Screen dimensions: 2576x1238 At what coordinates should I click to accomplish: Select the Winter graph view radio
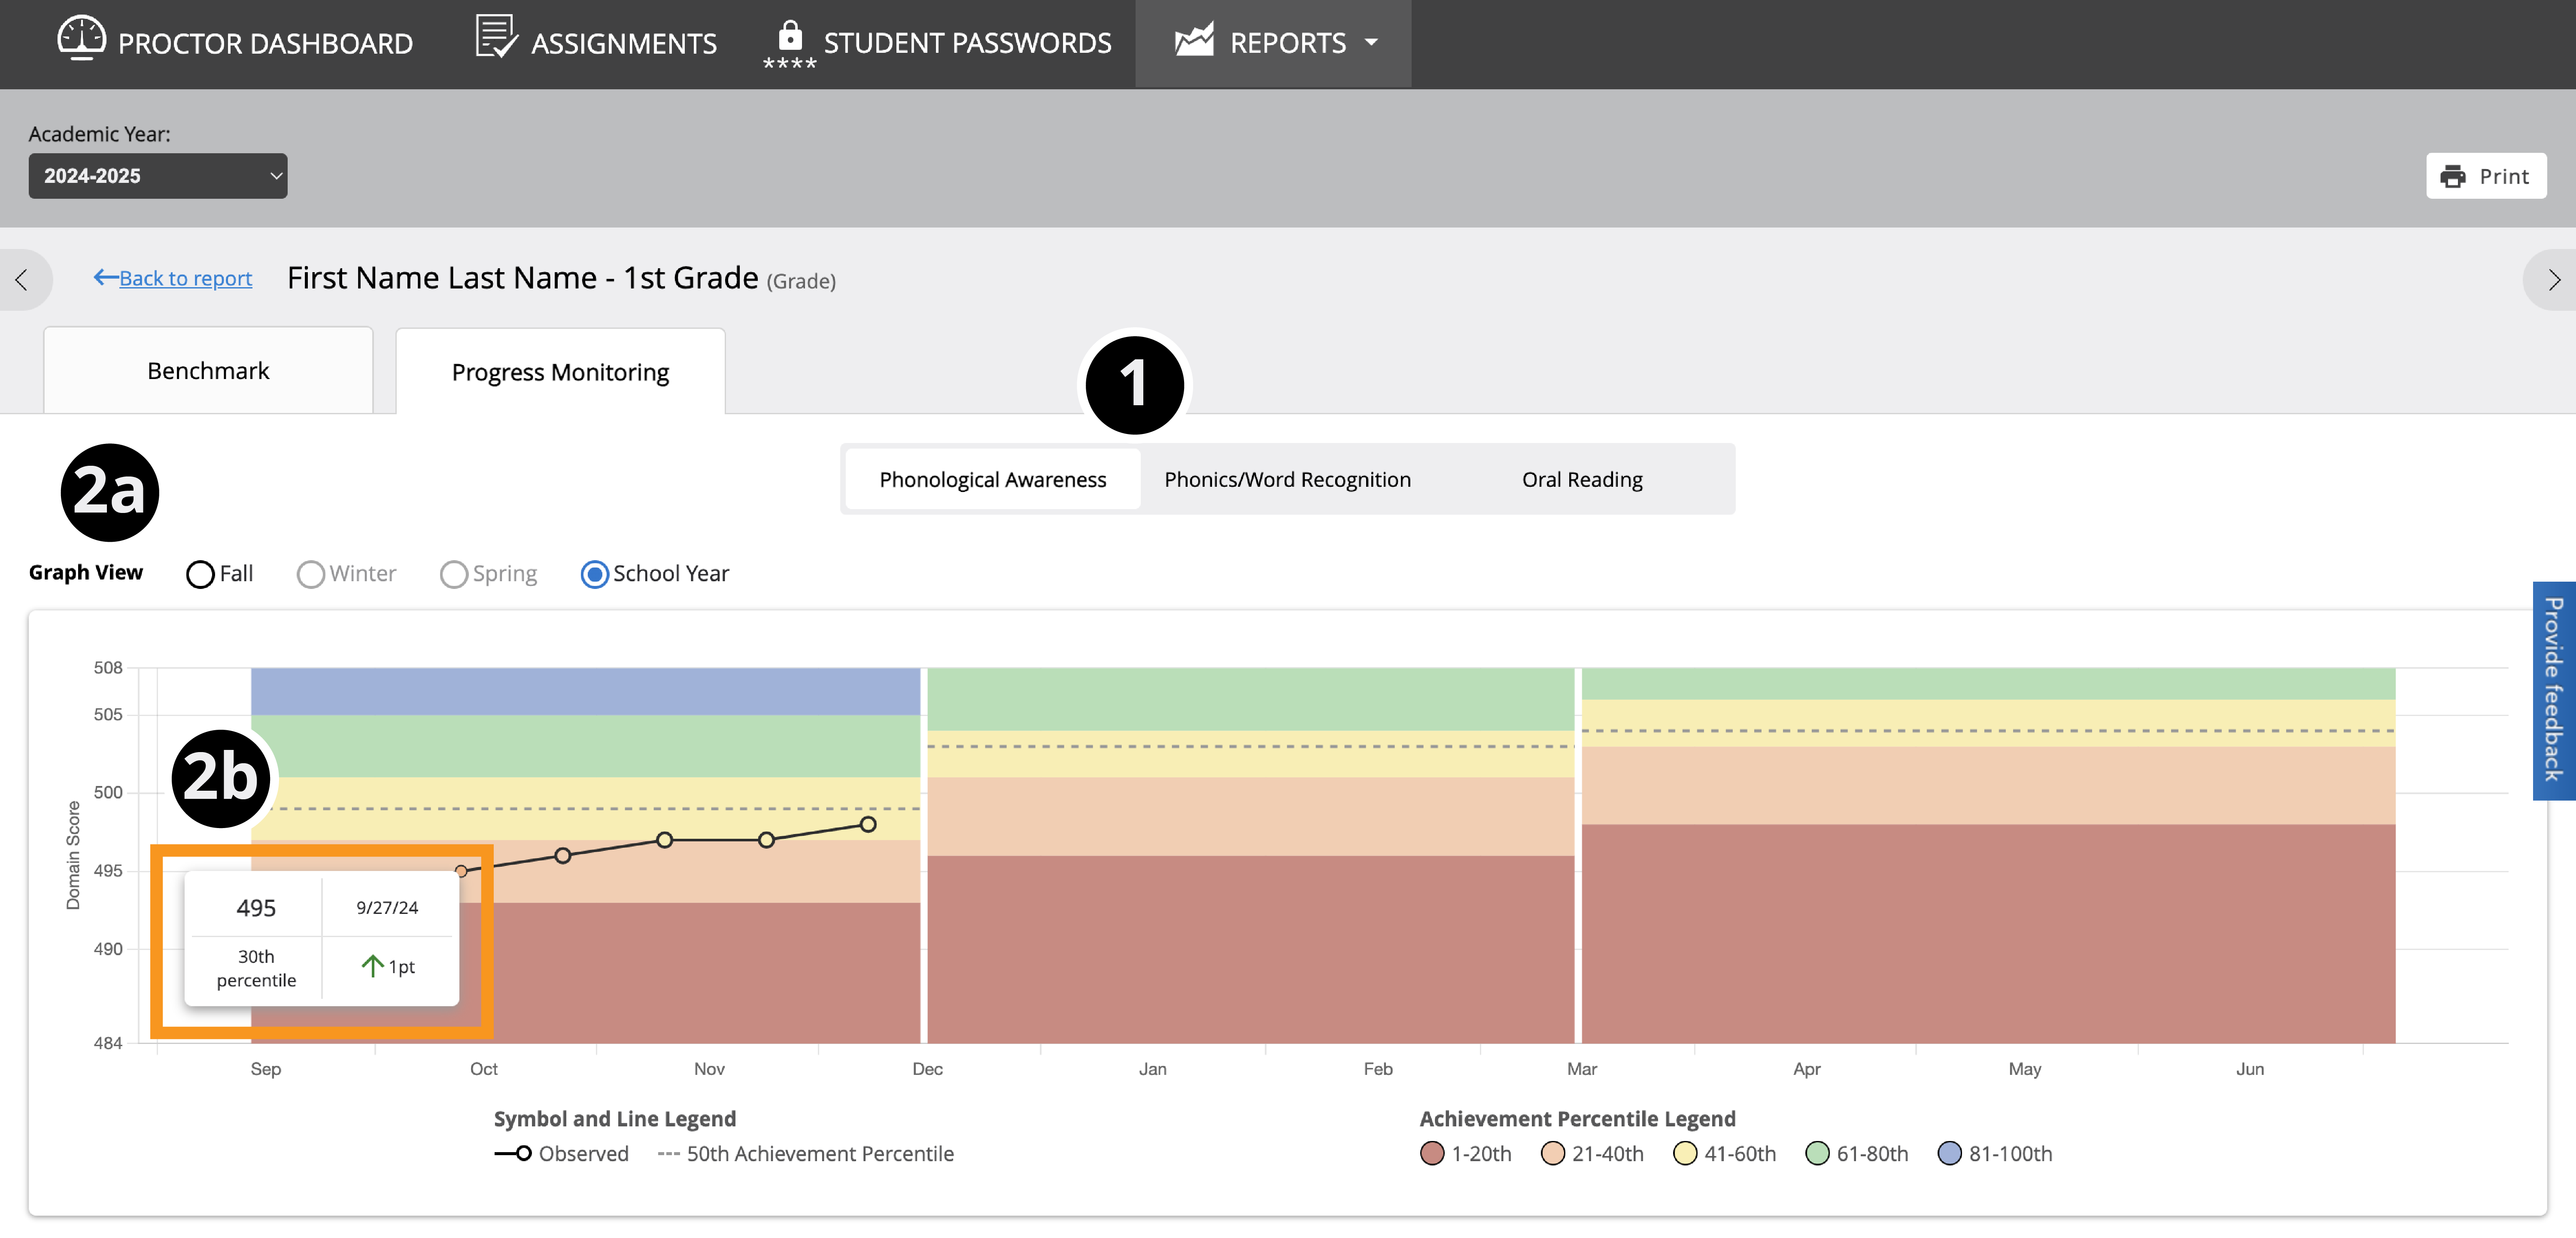coord(311,574)
